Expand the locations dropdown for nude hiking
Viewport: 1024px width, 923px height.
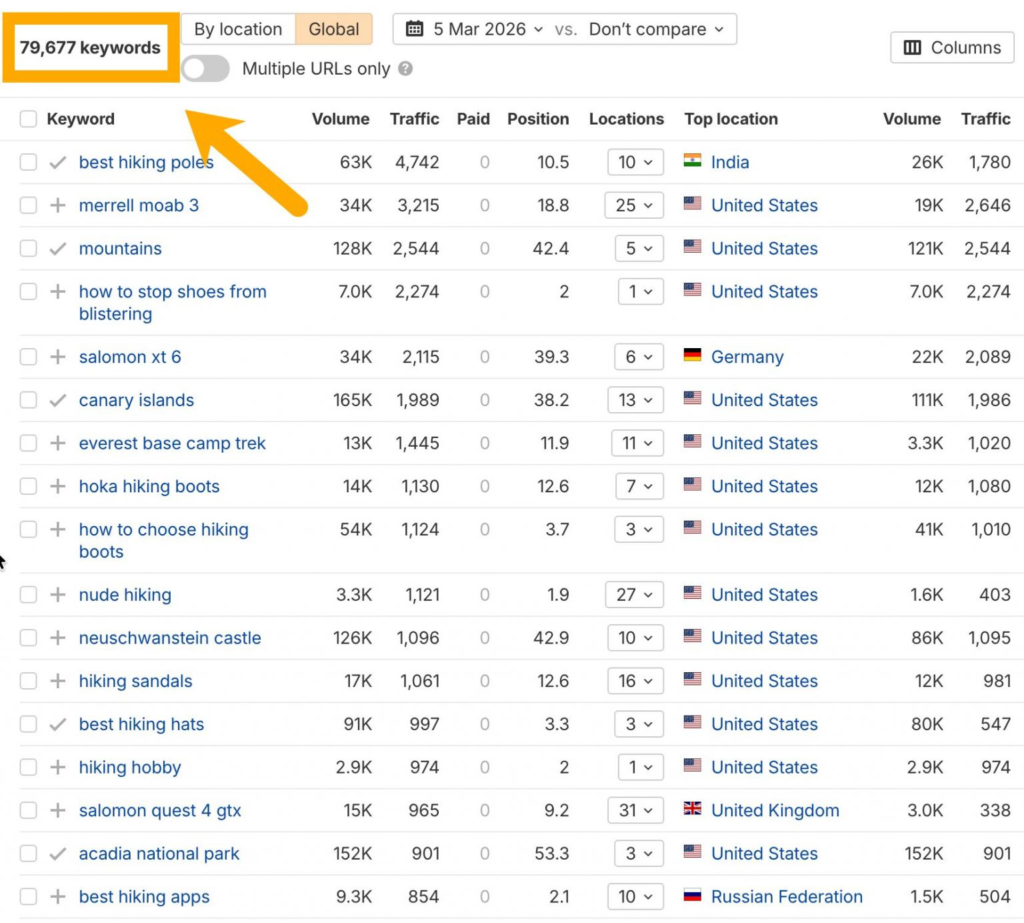635,594
